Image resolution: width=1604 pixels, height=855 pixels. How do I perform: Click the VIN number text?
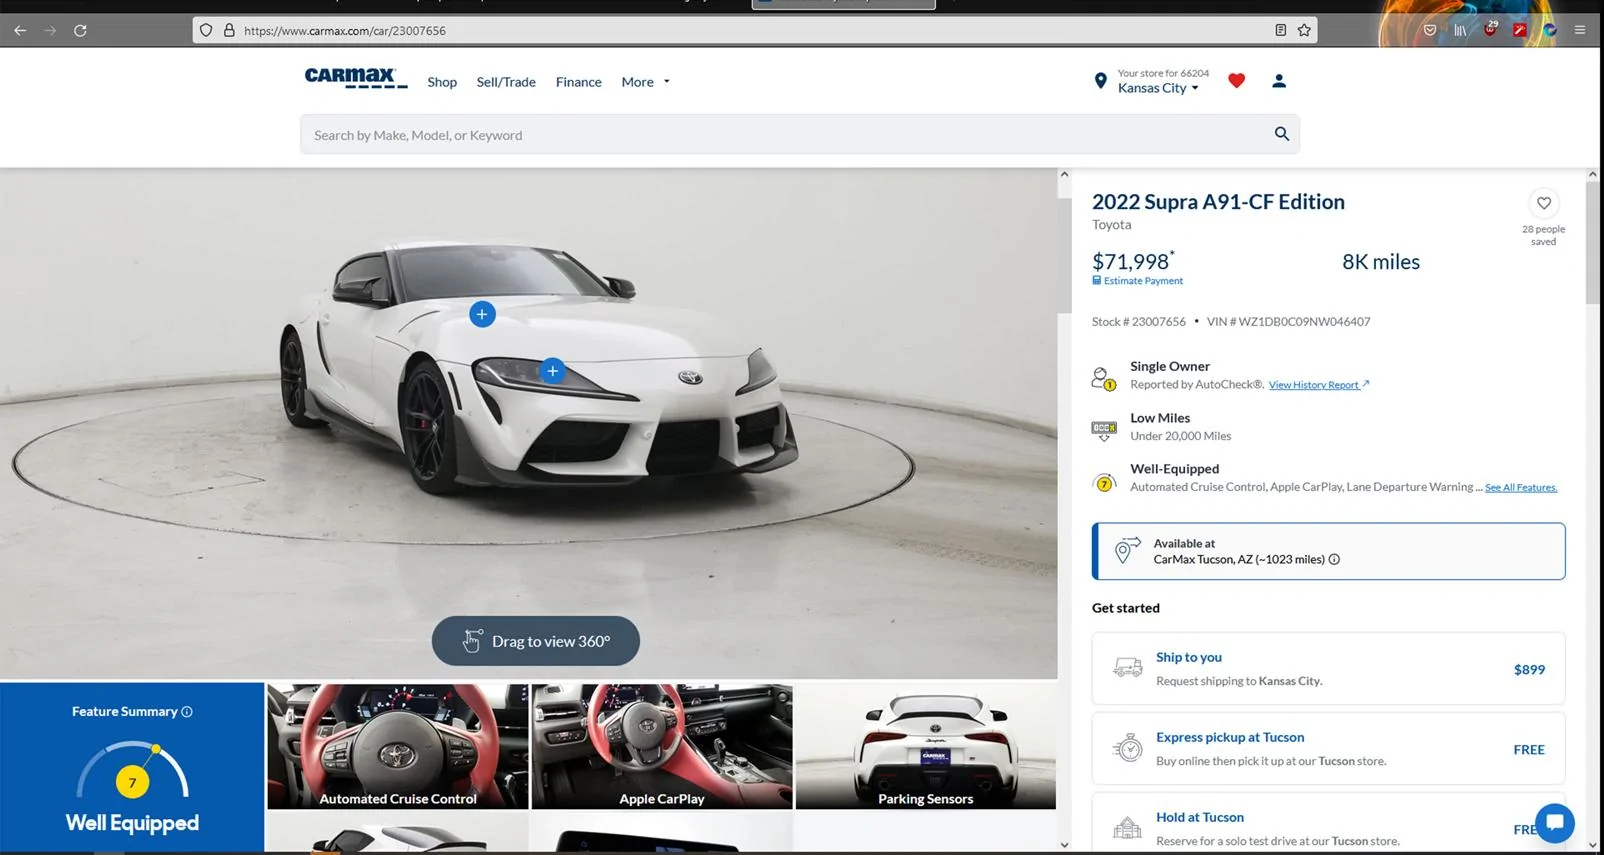(x=1288, y=322)
